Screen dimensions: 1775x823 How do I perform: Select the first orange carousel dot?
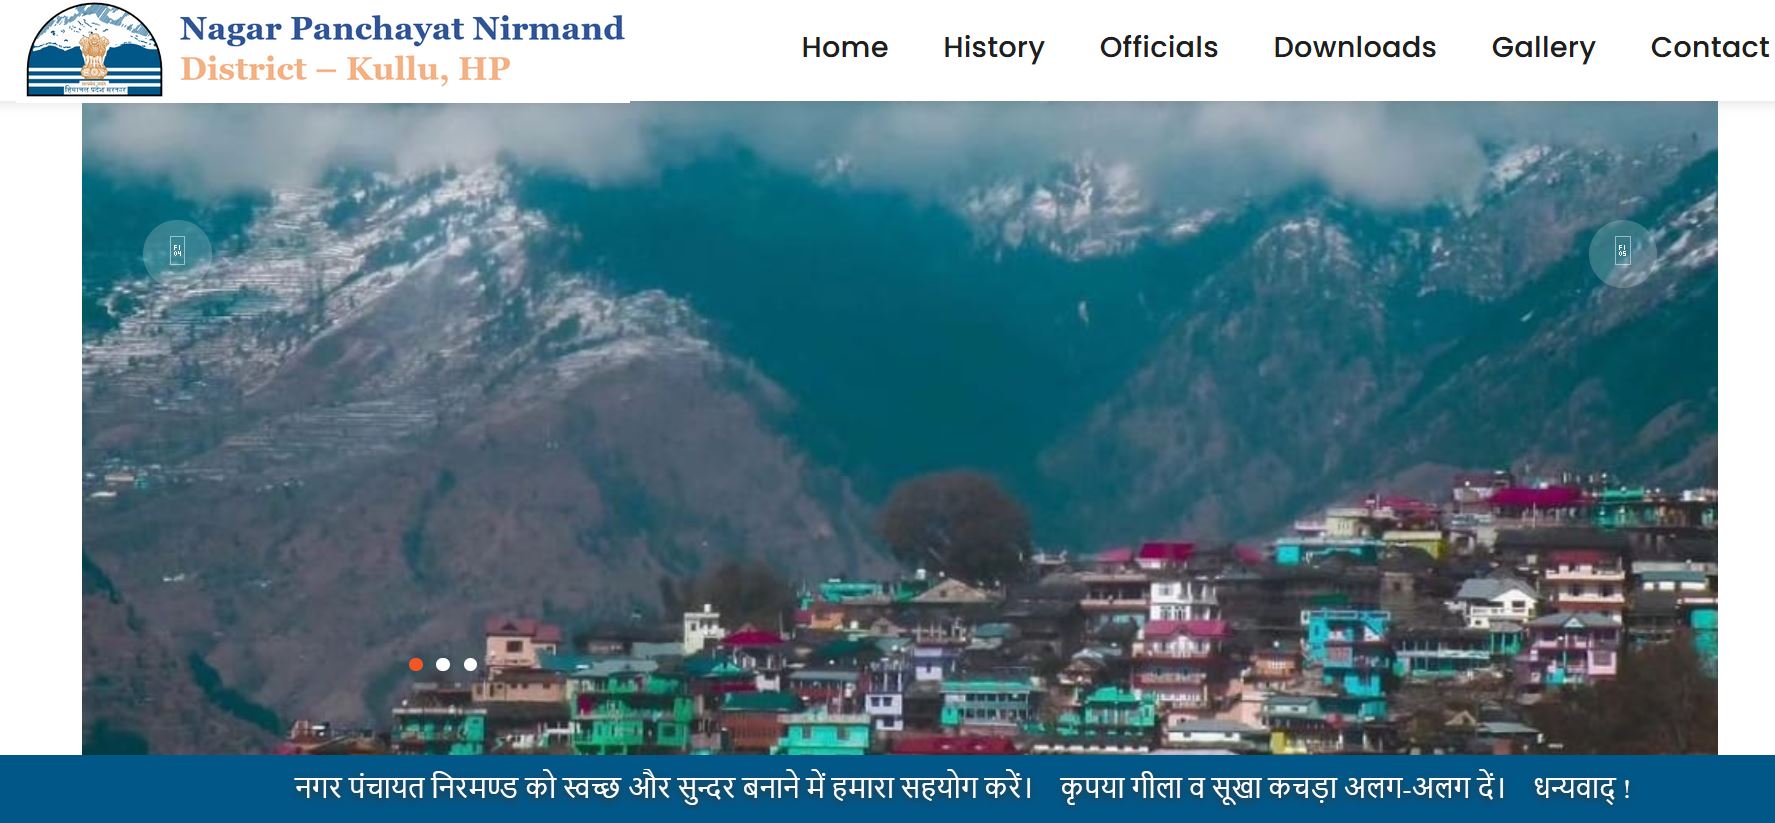[x=416, y=664]
